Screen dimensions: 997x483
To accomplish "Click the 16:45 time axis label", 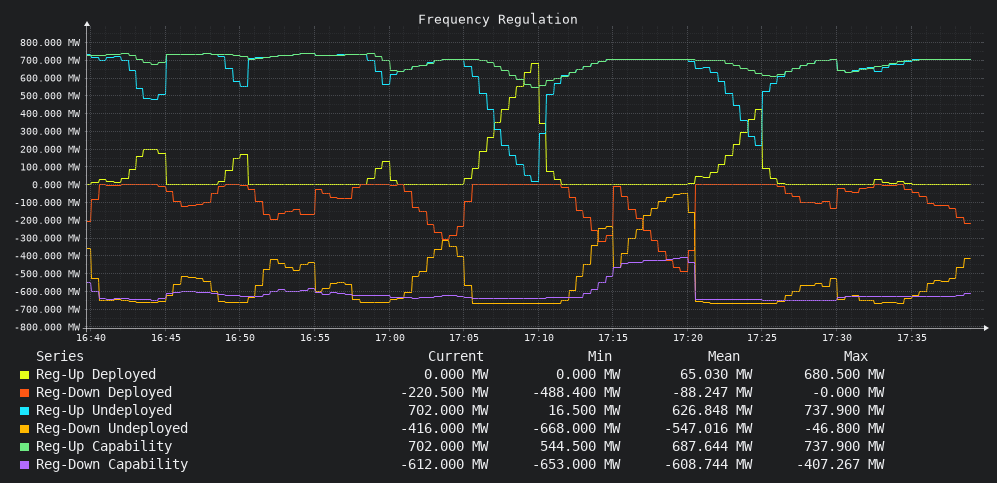I will click(x=165, y=339).
